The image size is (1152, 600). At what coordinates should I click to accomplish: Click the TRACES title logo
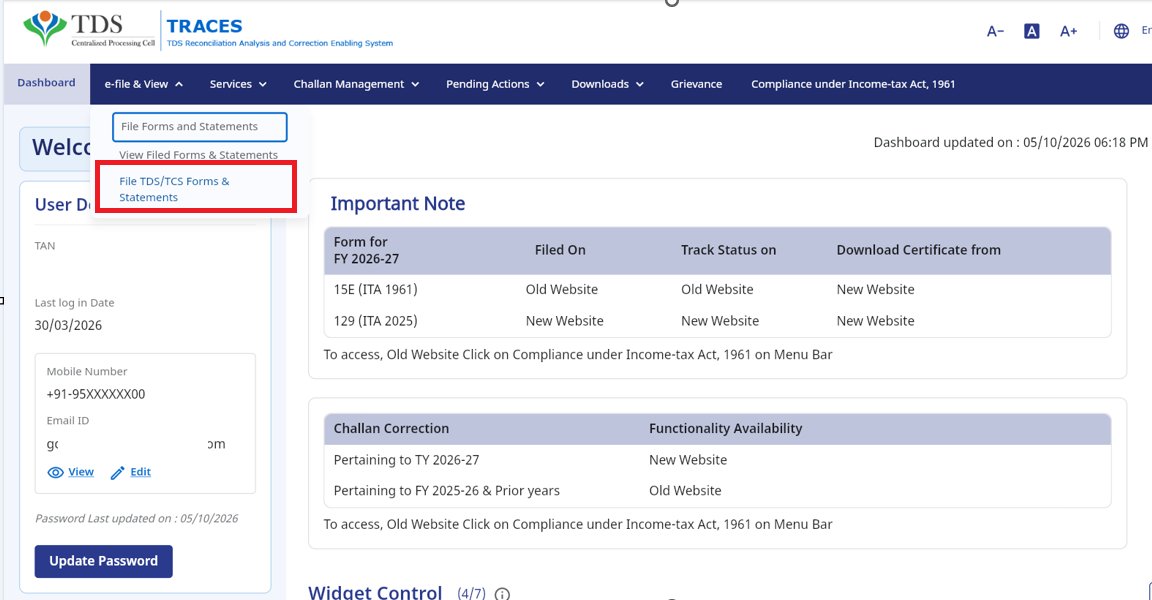pyautogui.click(x=279, y=33)
